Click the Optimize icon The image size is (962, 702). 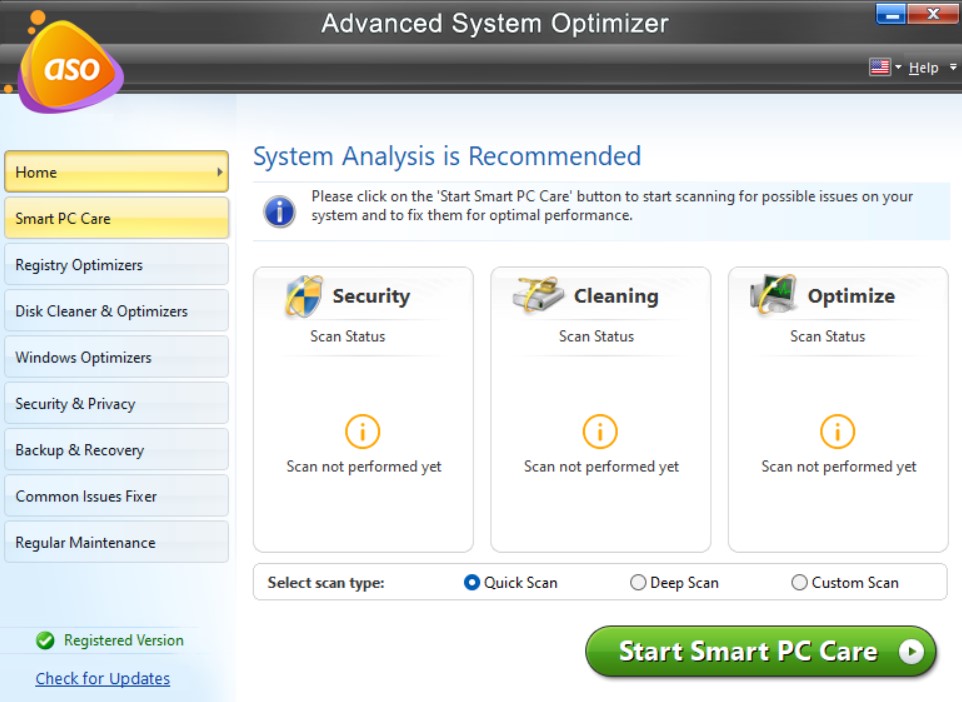774,293
